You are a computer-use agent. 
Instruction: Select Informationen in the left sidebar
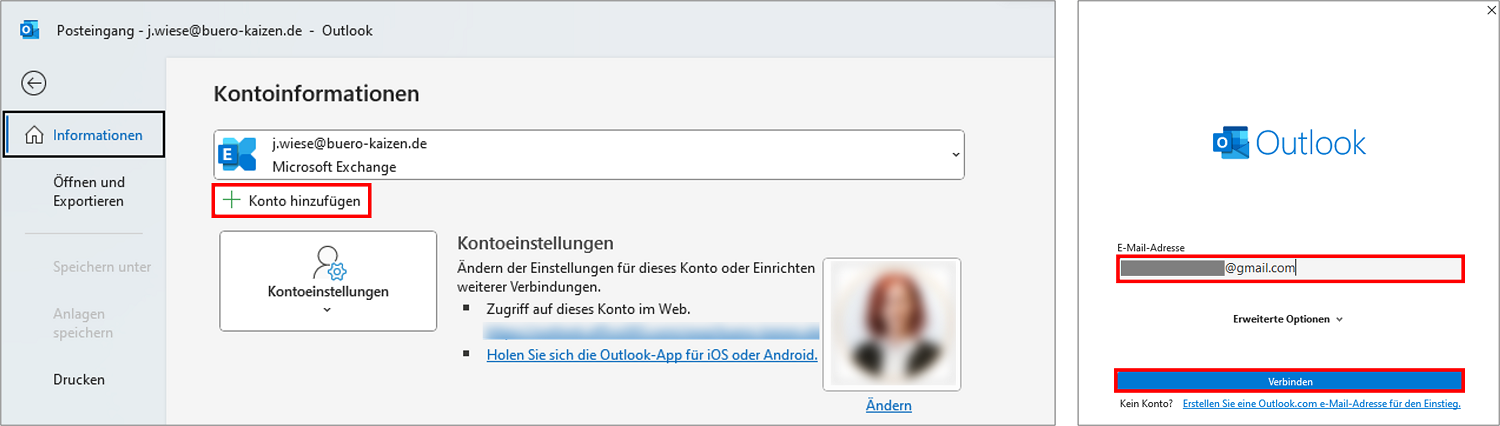[84, 135]
